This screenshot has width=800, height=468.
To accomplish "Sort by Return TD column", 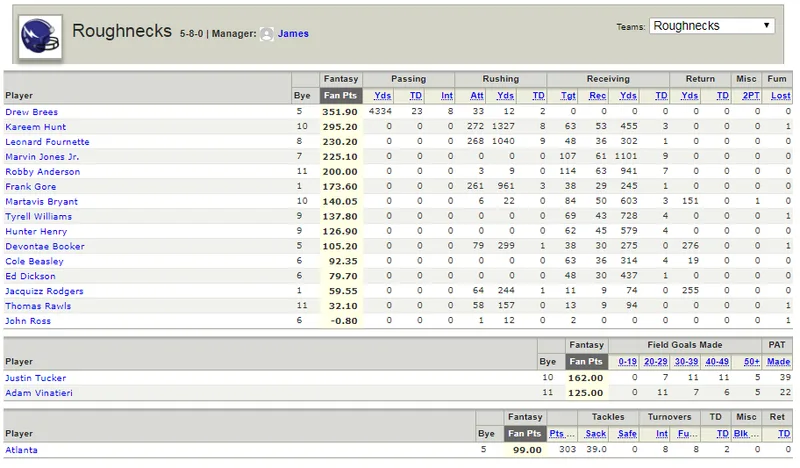I will pos(723,95).
